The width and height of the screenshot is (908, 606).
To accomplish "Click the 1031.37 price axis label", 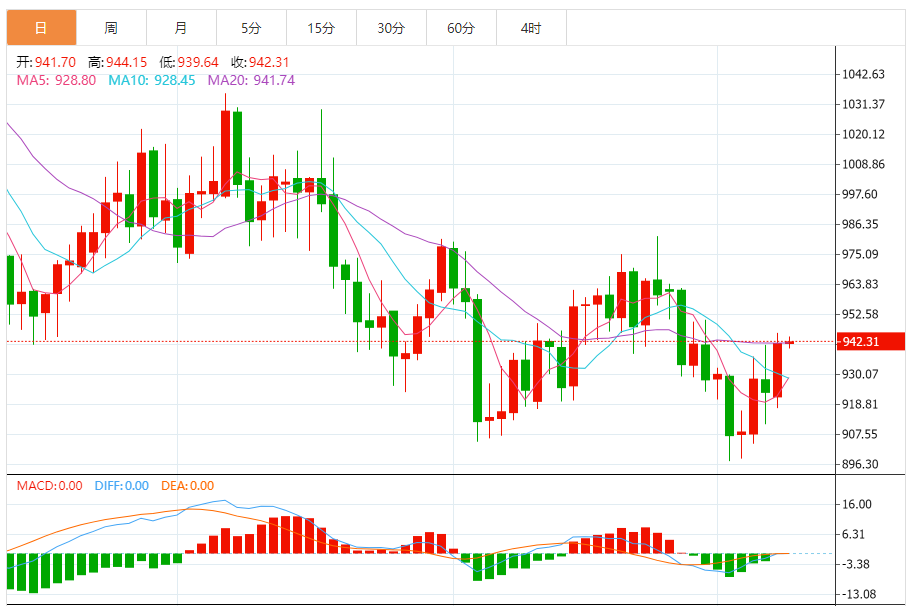I will [863, 104].
